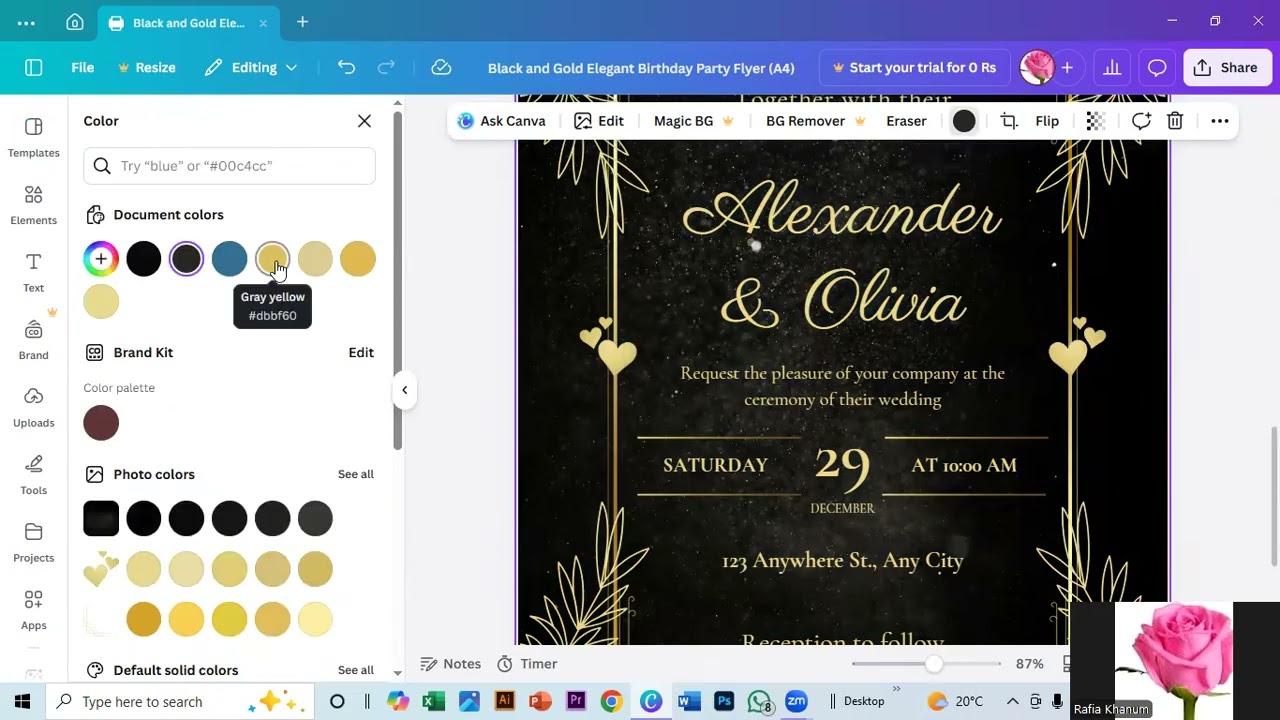Select the Gray yellow #dbbf60 swatch
The height and width of the screenshot is (720, 1280).
click(272, 259)
